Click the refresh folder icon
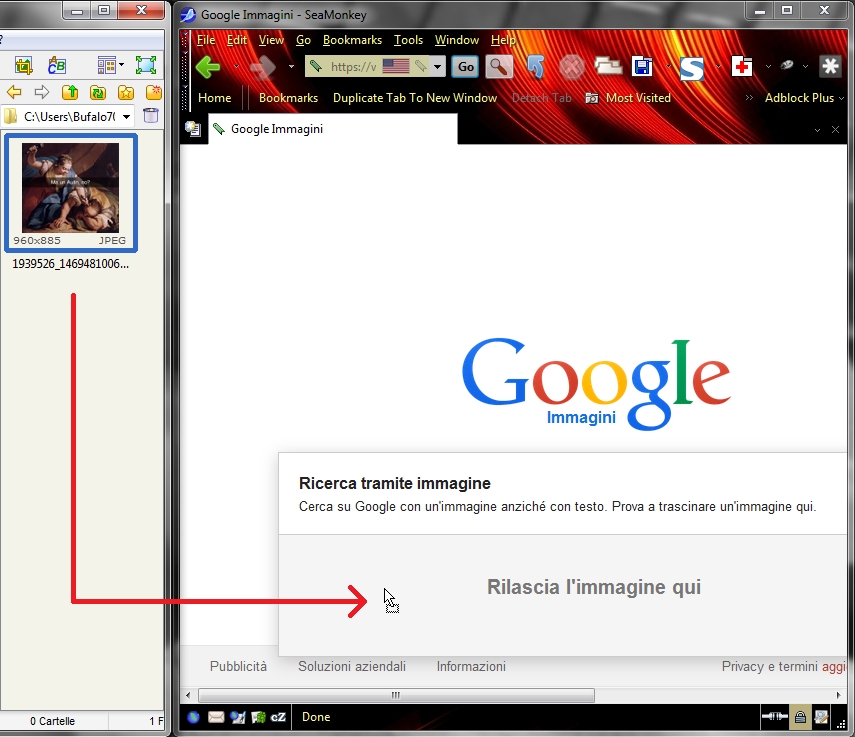 click(98, 93)
